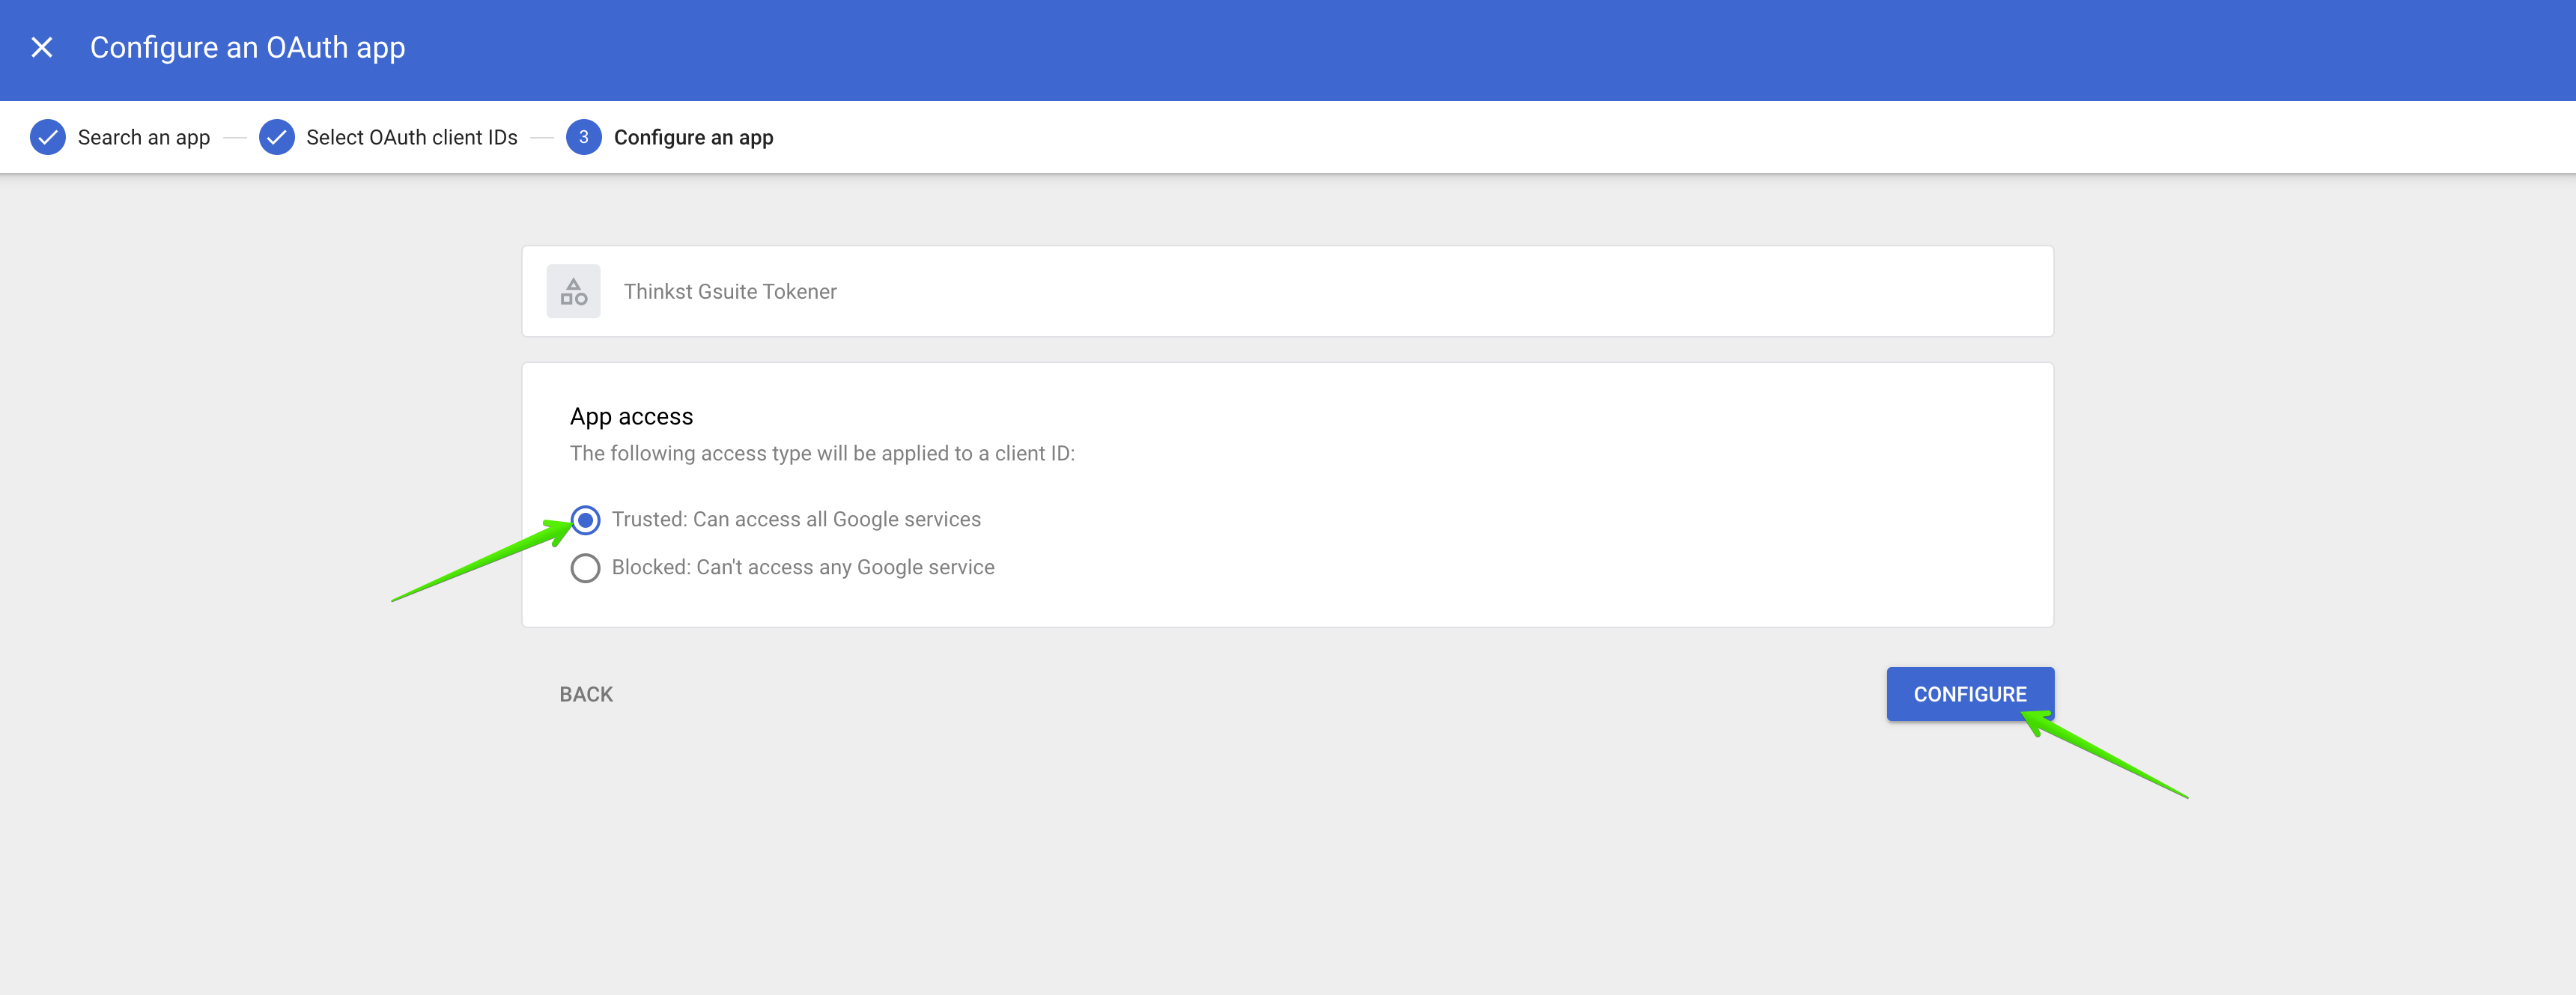This screenshot has width=2576, height=995.
Task: Select the Blocked access radio button
Action: click(585, 568)
